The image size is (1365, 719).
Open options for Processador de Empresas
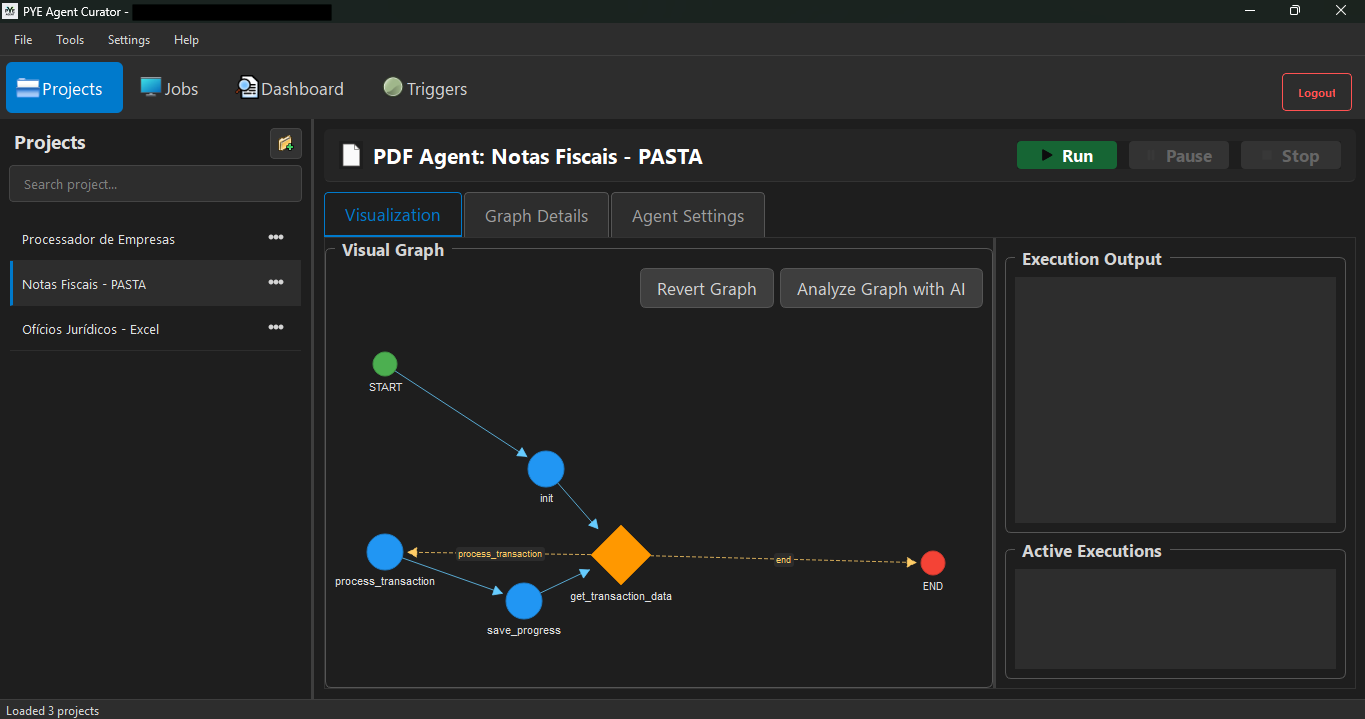(276, 238)
